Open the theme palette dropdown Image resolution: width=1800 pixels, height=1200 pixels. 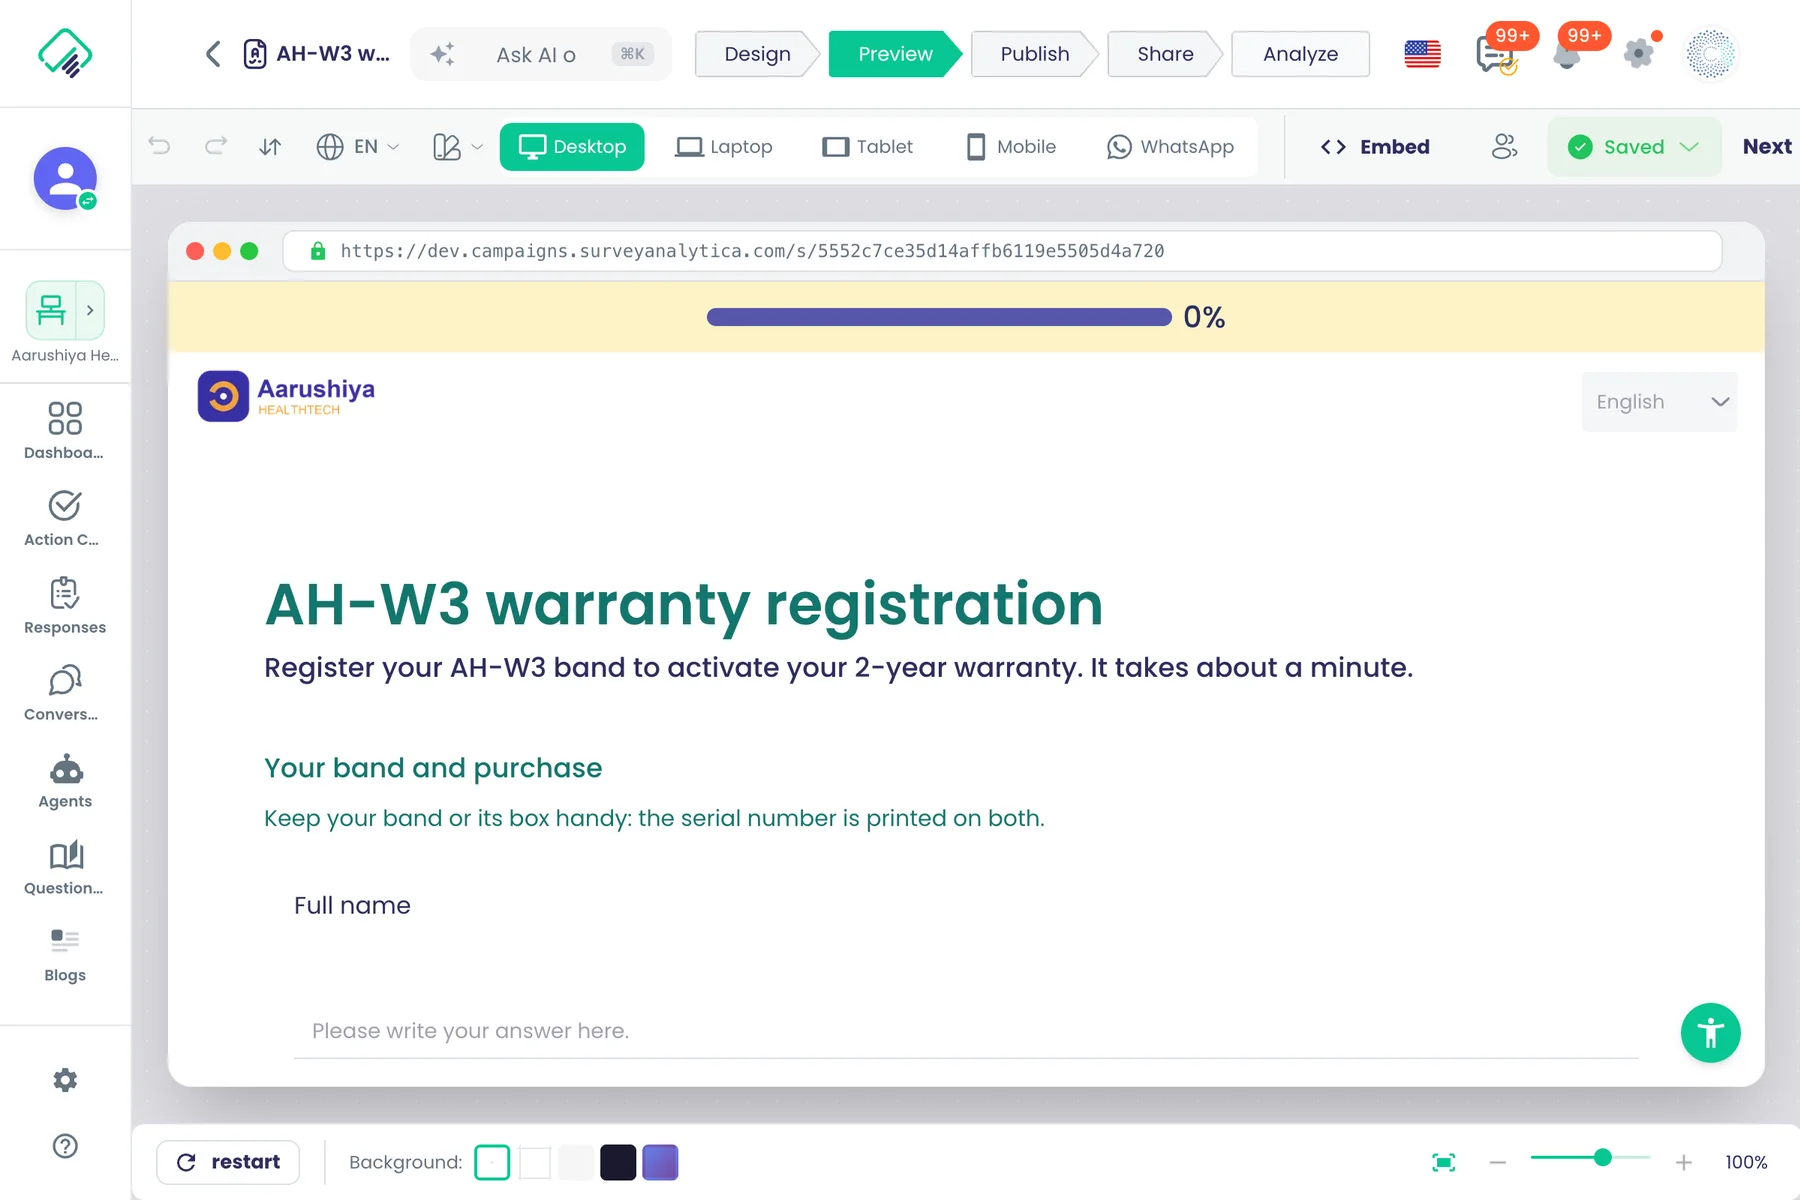(458, 147)
